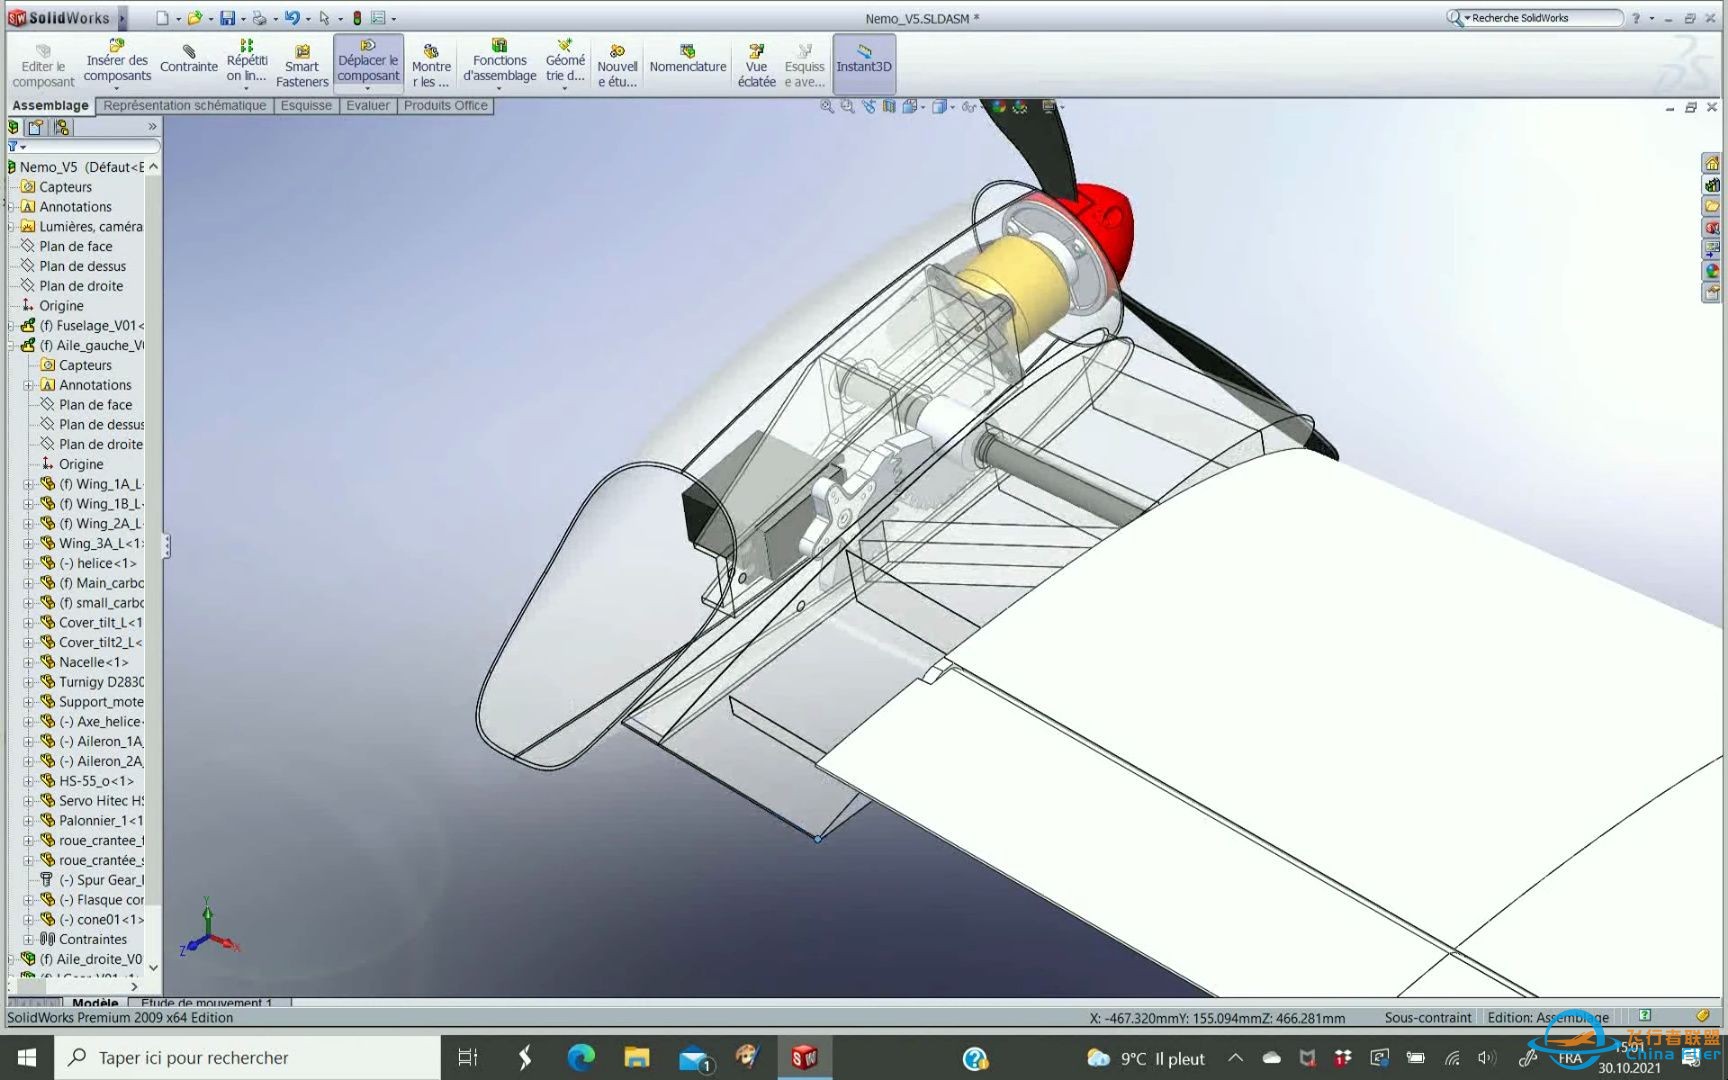Click the Vue éclatée tool

point(757,65)
